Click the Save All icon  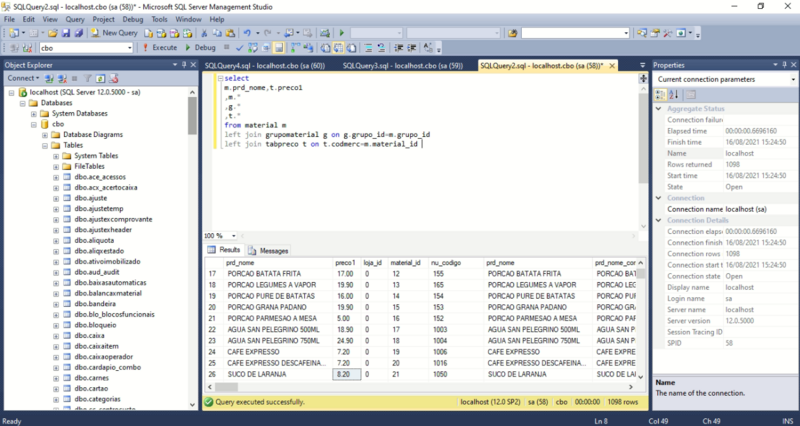click(x=79, y=33)
